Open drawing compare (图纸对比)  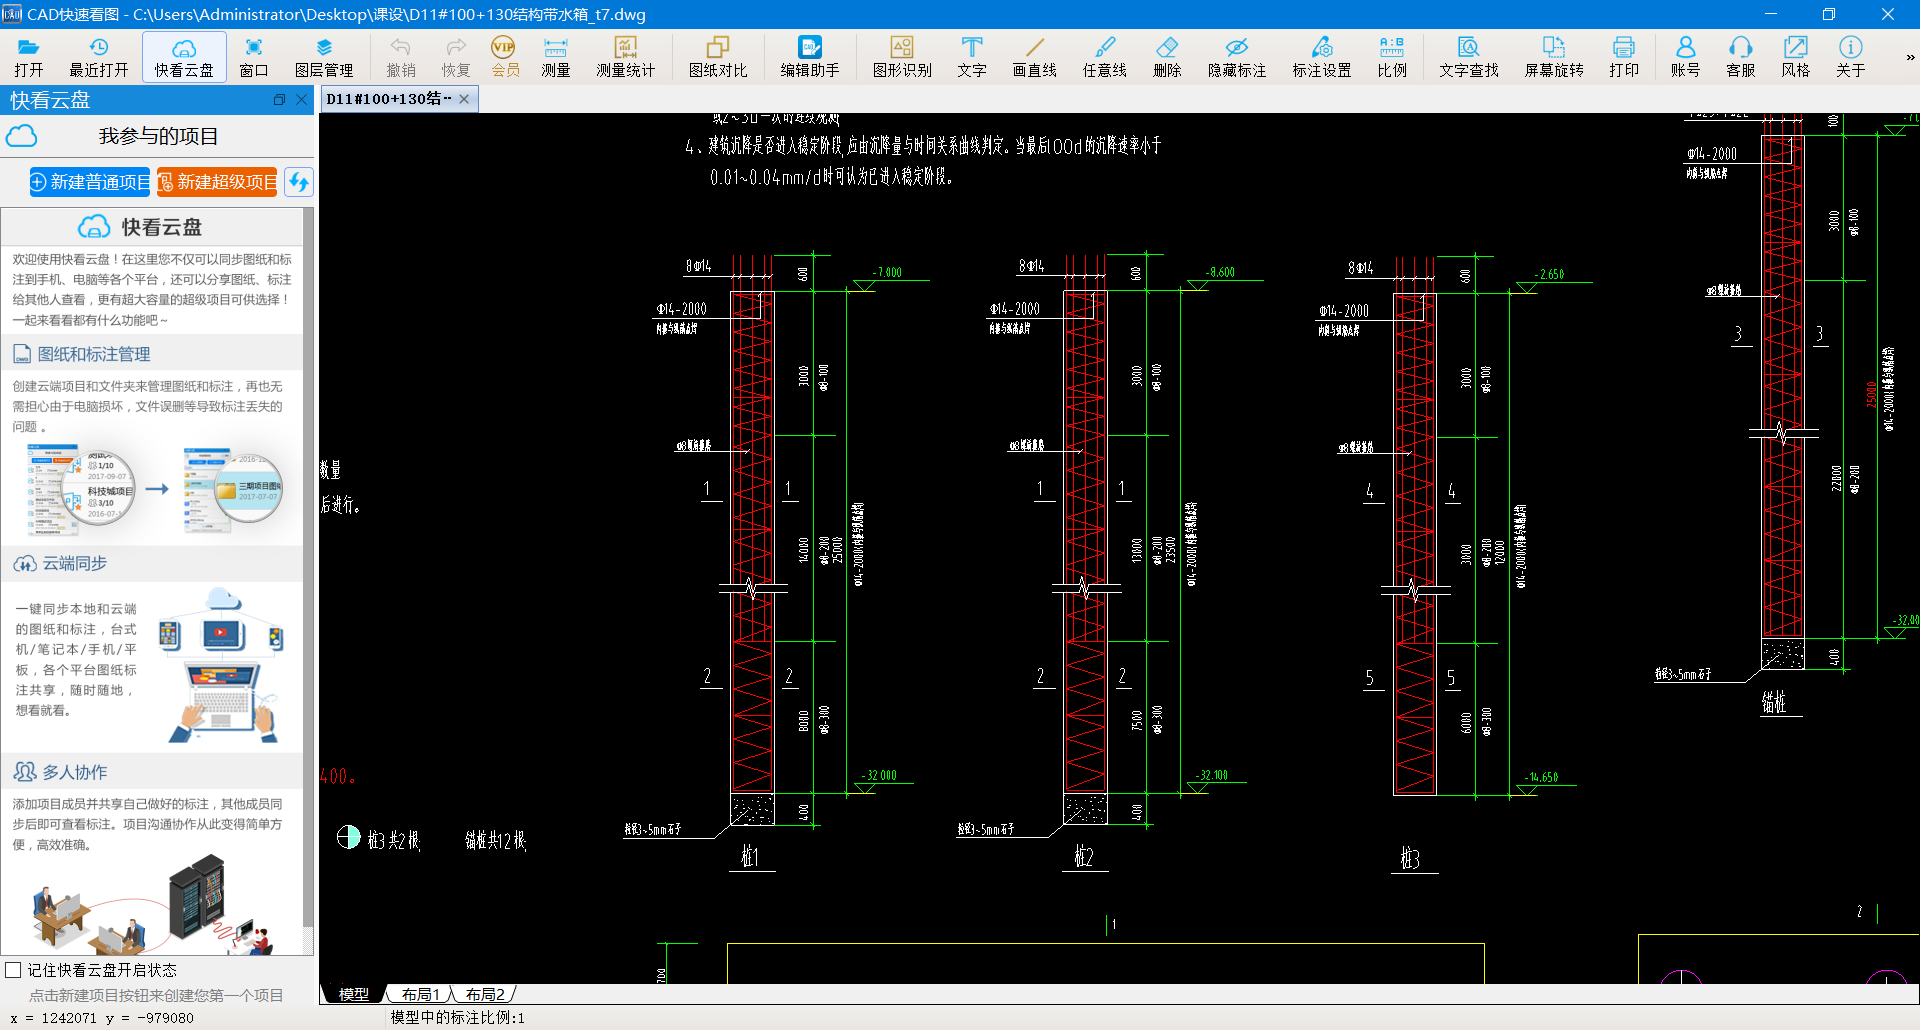[x=718, y=57]
